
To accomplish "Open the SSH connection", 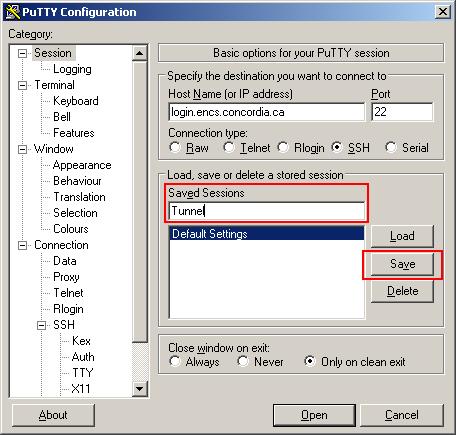I will pos(314,415).
